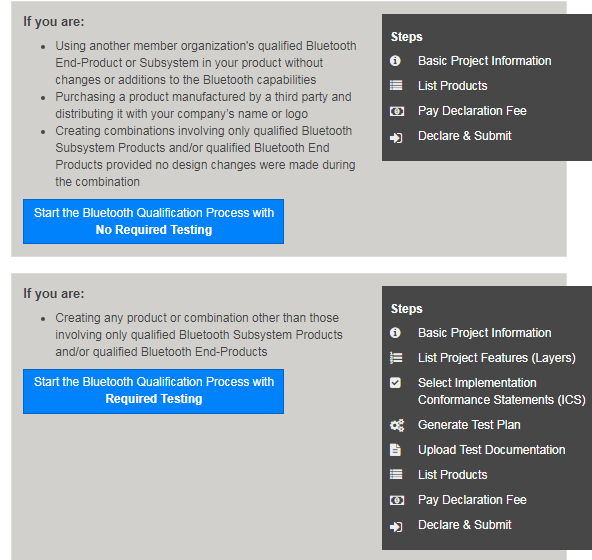Open the Generate Test Plan step
This screenshot has height=560, width=592.
(x=469, y=425)
